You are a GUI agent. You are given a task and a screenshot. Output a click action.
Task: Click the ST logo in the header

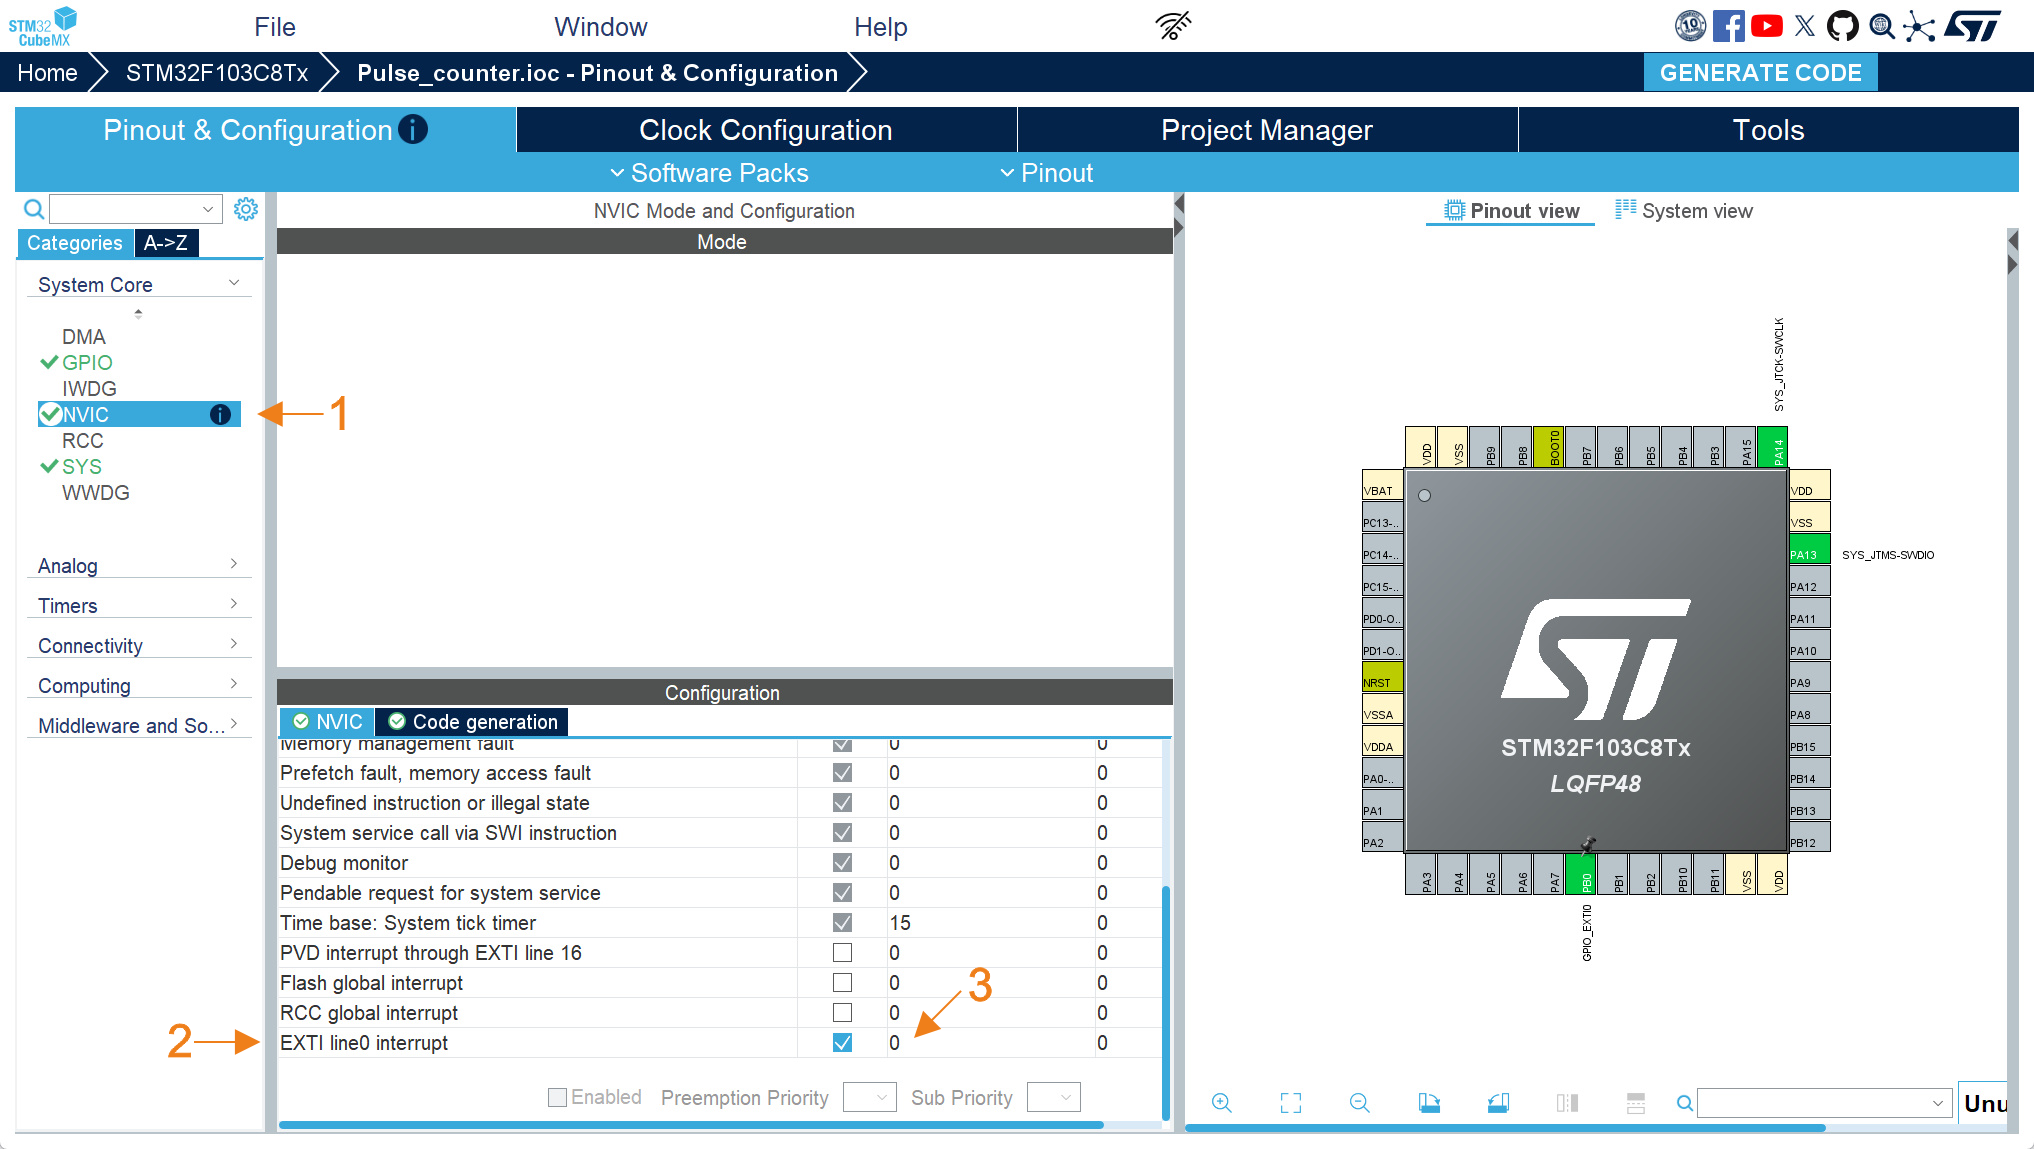pyautogui.click(x=1973, y=26)
